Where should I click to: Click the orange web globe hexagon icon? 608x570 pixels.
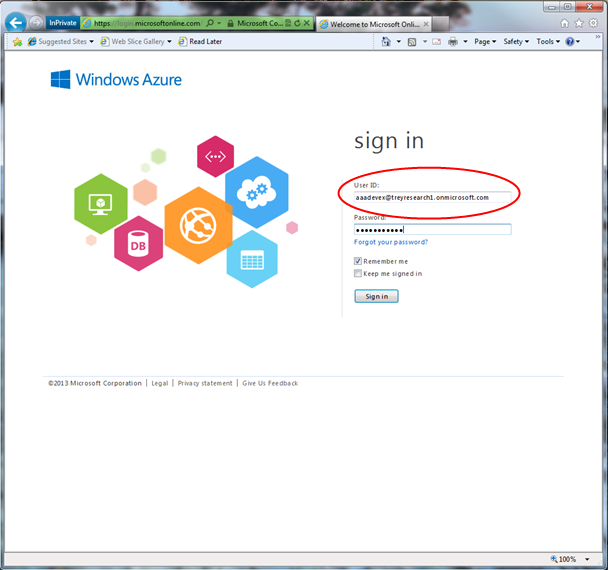[x=198, y=225]
